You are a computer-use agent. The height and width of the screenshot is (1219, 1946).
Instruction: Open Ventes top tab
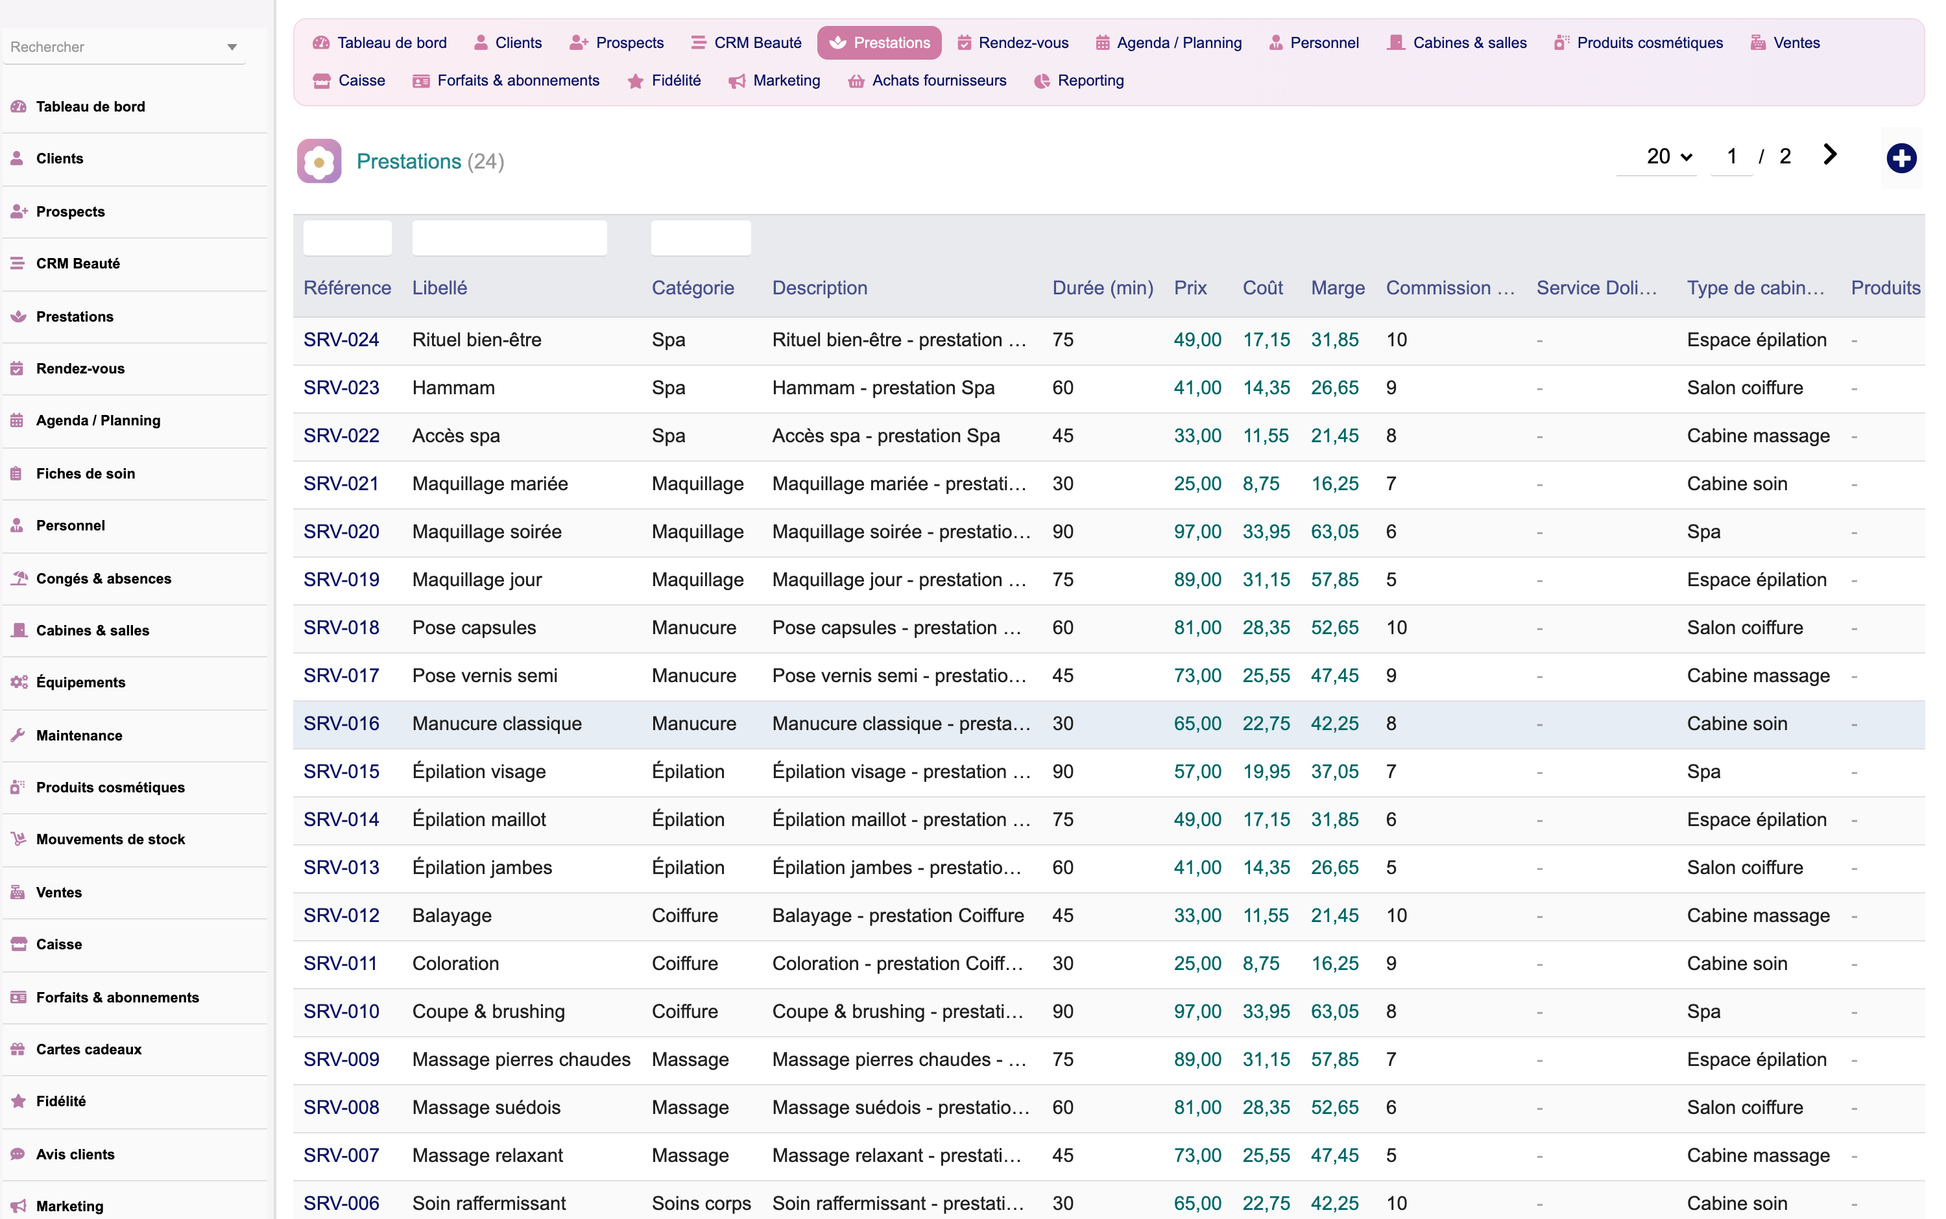(1785, 43)
